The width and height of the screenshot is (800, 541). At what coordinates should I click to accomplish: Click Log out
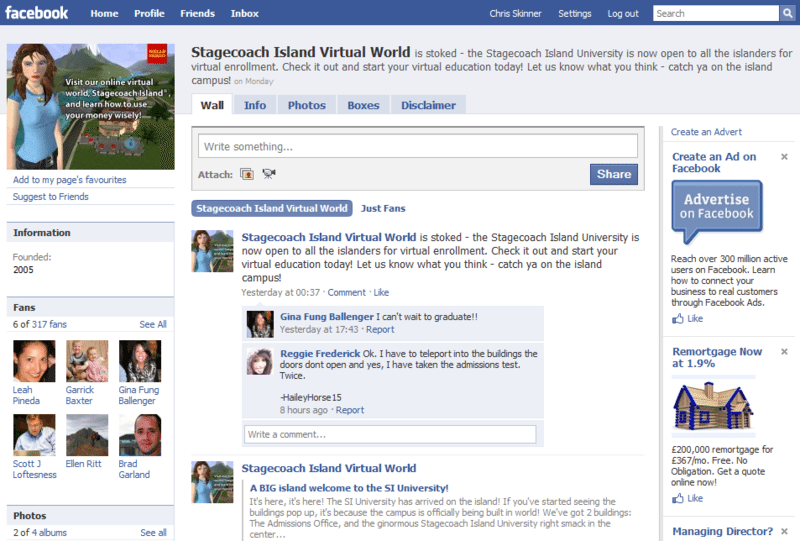[x=622, y=13]
